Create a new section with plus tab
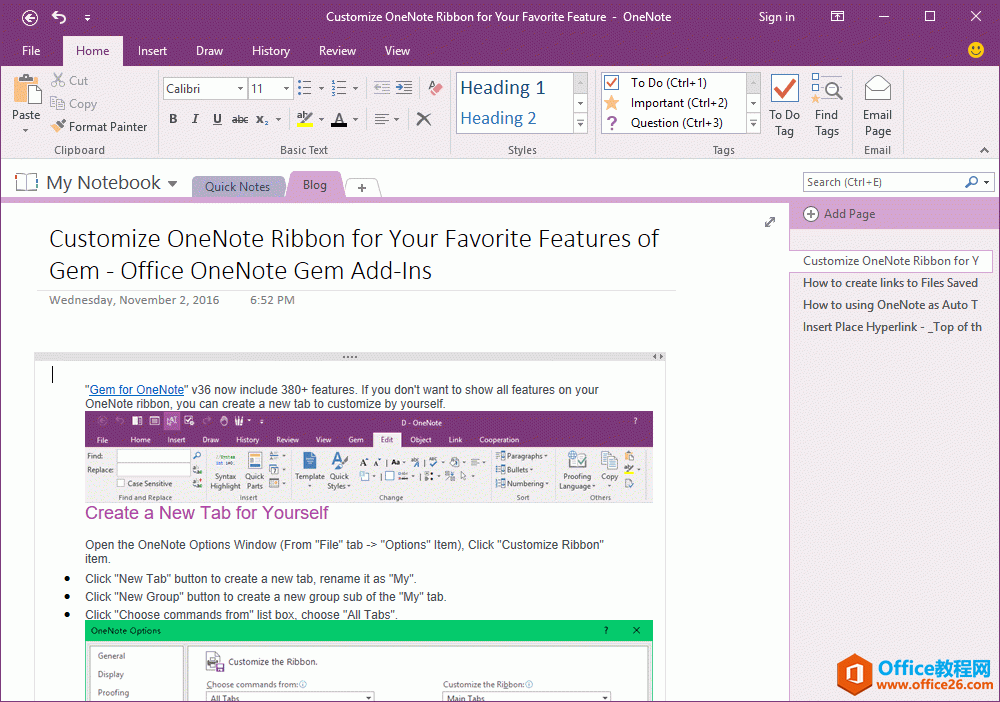 click(x=362, y=188)
